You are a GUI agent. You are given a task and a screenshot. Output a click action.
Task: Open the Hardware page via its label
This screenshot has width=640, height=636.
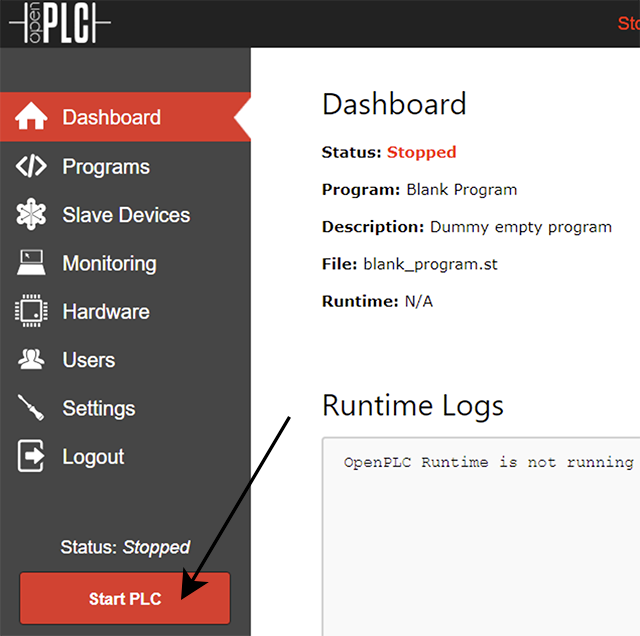tap(106, 311)
